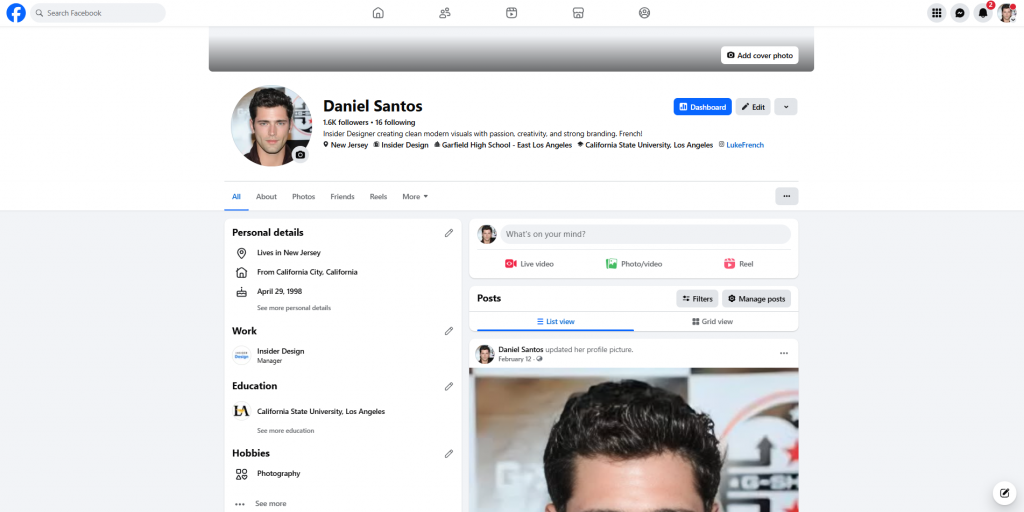Screen dimensions: 1024x512
Task: Edit Education section with pencil icon
Action: pyautogui.click(x=449, y=386)
